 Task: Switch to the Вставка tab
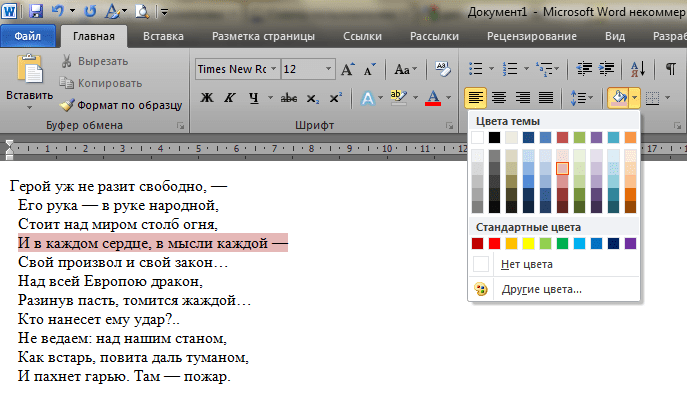point(163,36)
